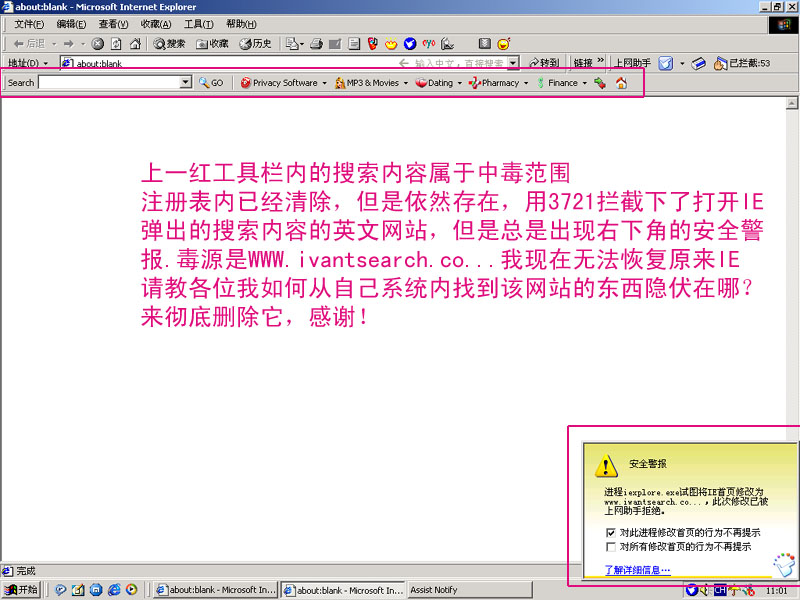
Task: Uncheck 对此进程修改首页的行为不再提示
Action: tap(610, 533)
